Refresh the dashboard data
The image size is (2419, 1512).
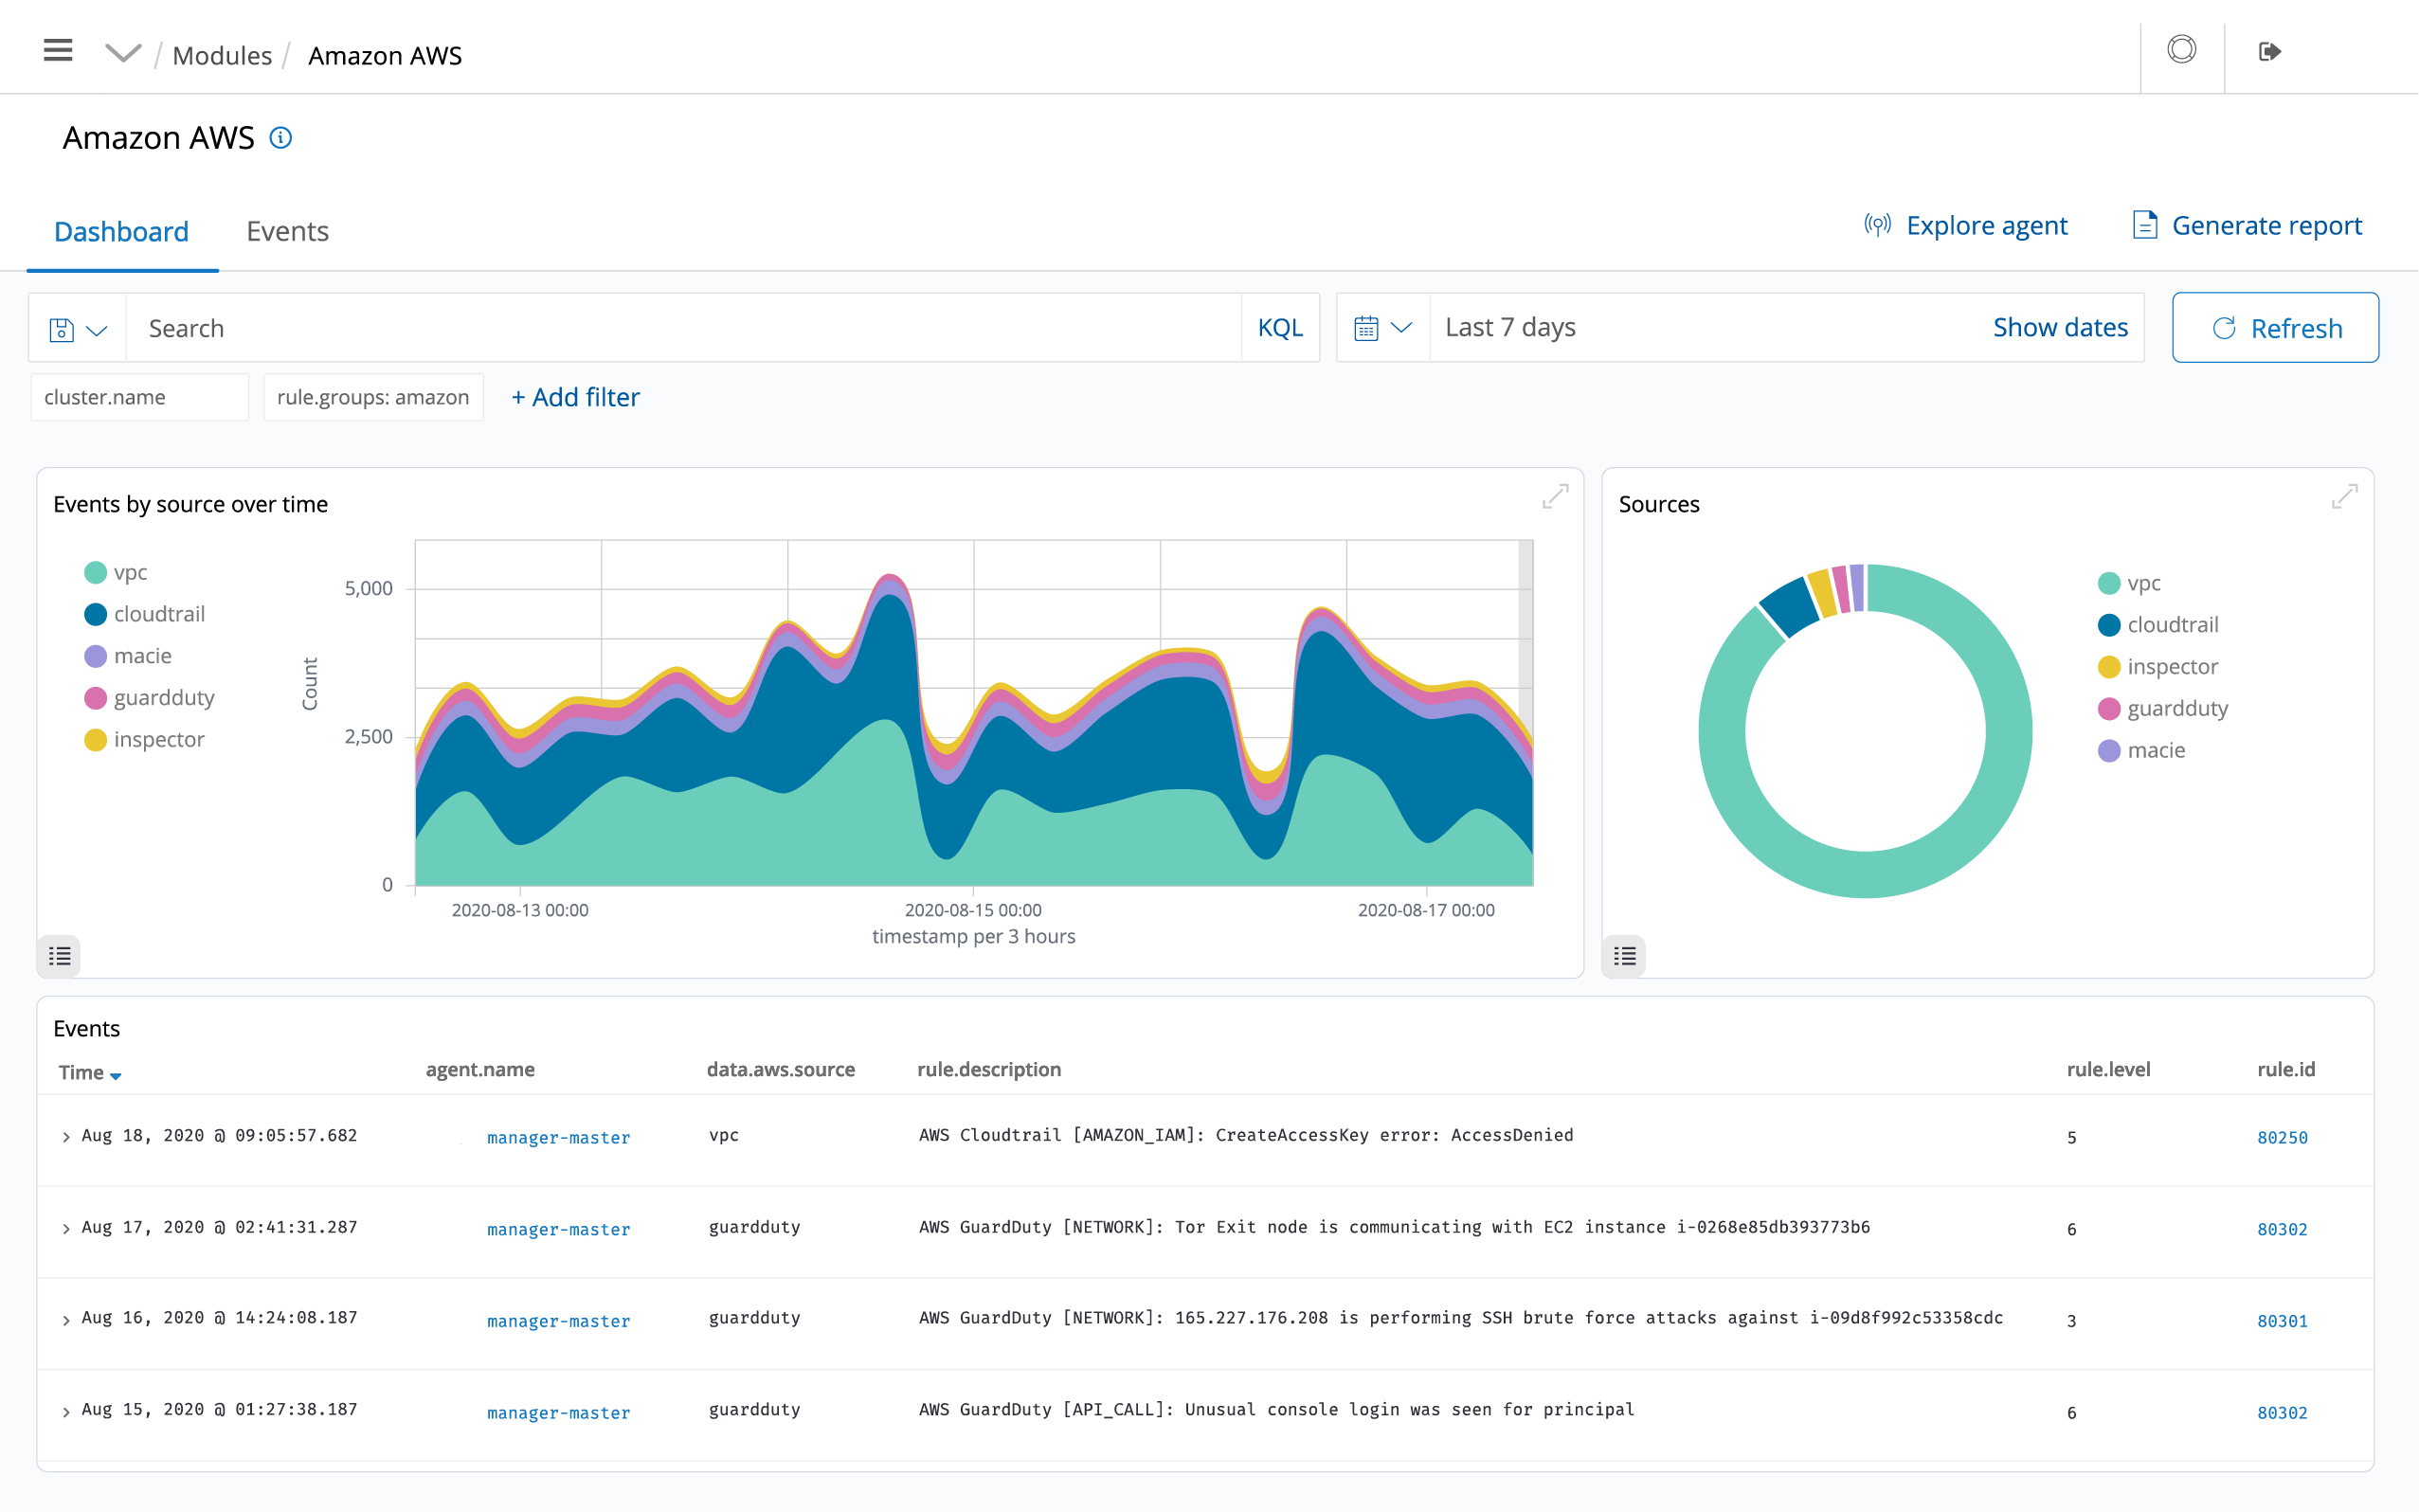point(2275,328)
